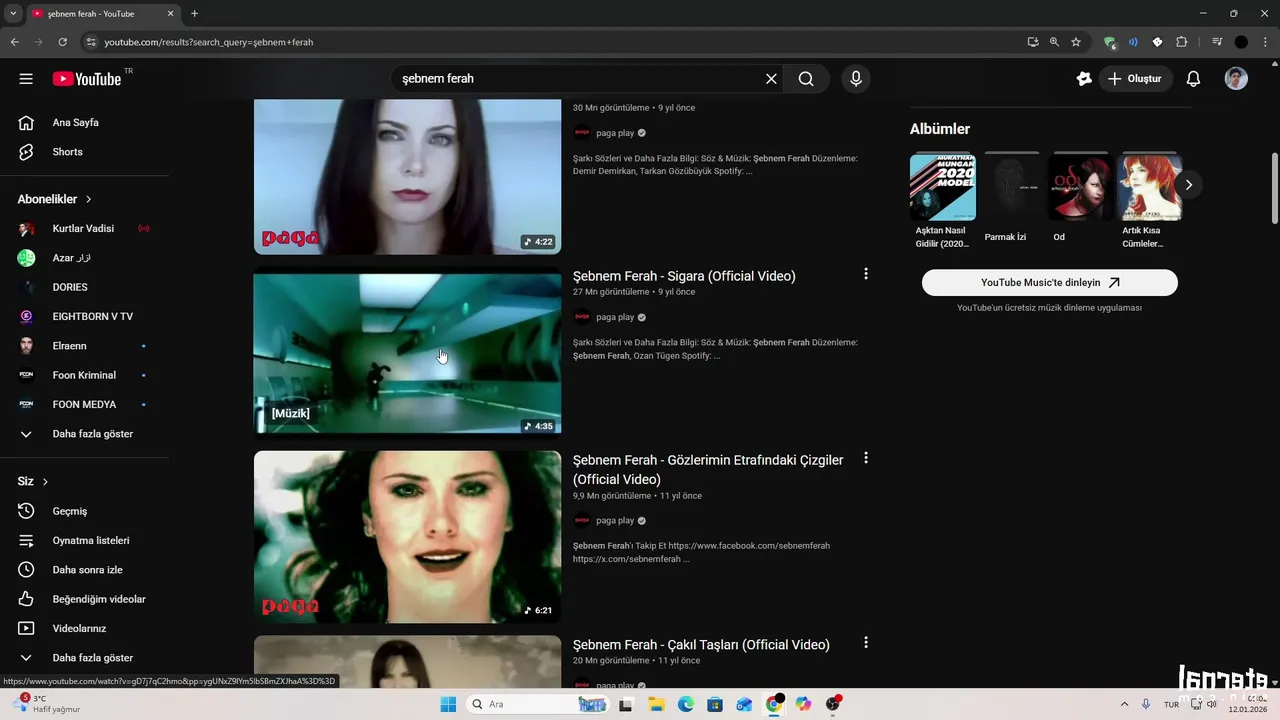Open more options for the Sigara video
The image size is (1280, 720).
866,274
